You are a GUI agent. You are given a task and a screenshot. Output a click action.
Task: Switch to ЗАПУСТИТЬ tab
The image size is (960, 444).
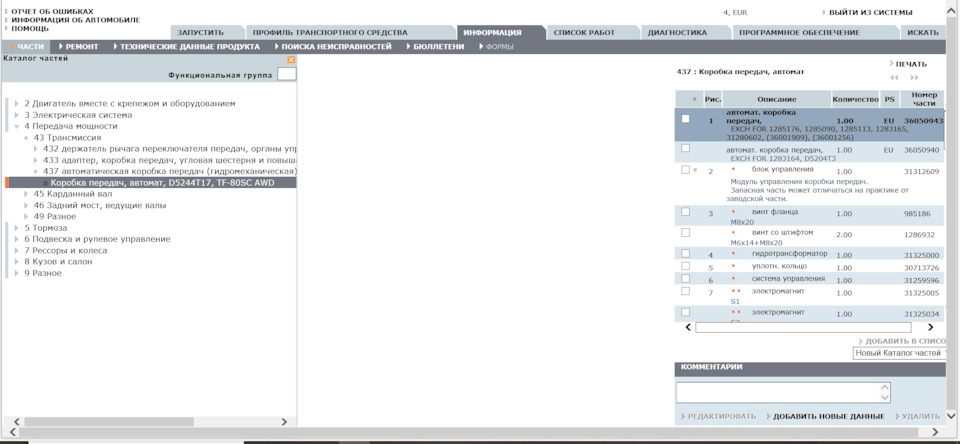[x=200, y=32]
